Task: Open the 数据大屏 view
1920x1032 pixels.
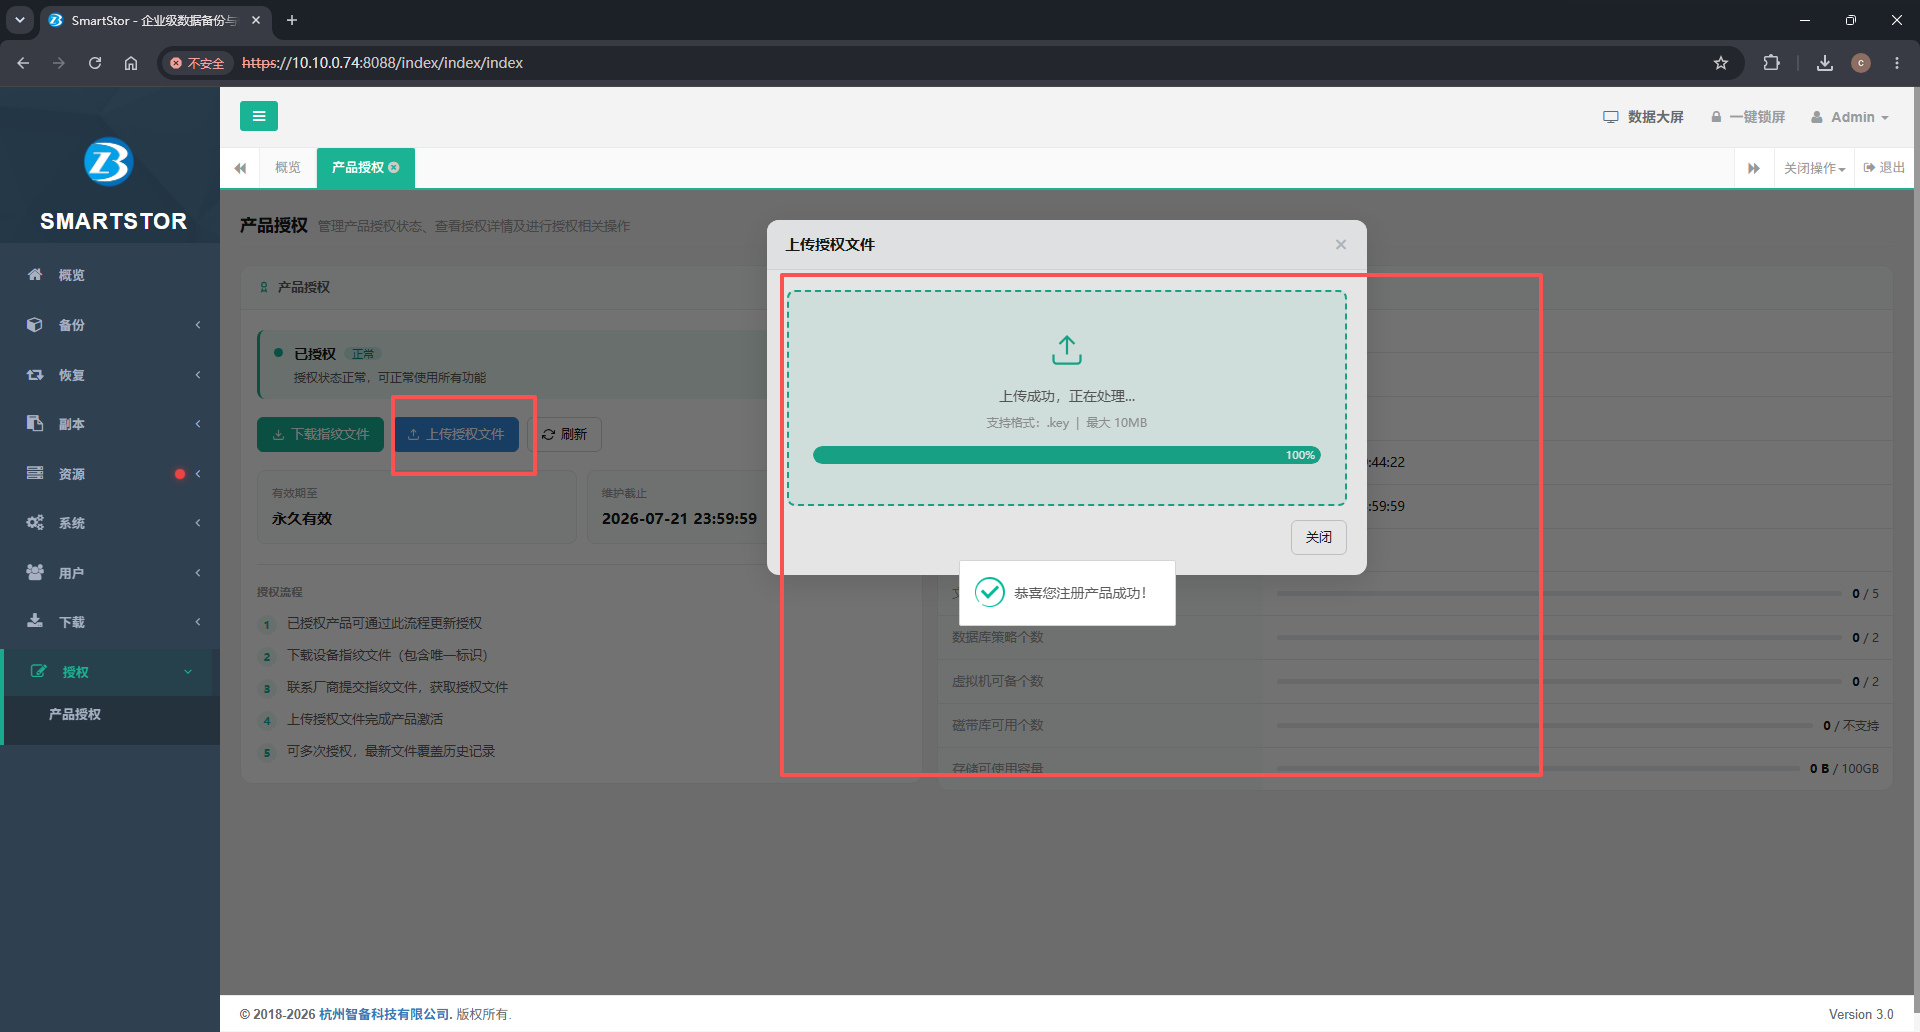Action: click(1643, 117)
